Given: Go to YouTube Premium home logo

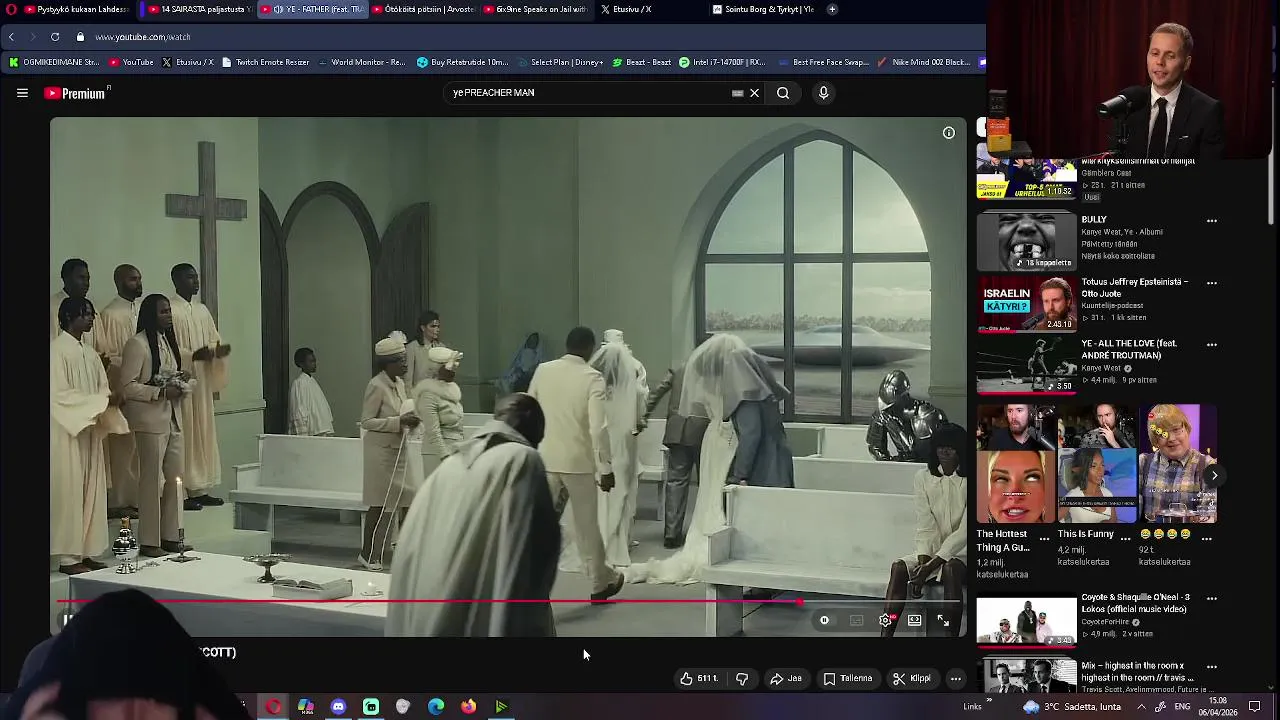Looking at the screenshot, I should tap(77, 93).
